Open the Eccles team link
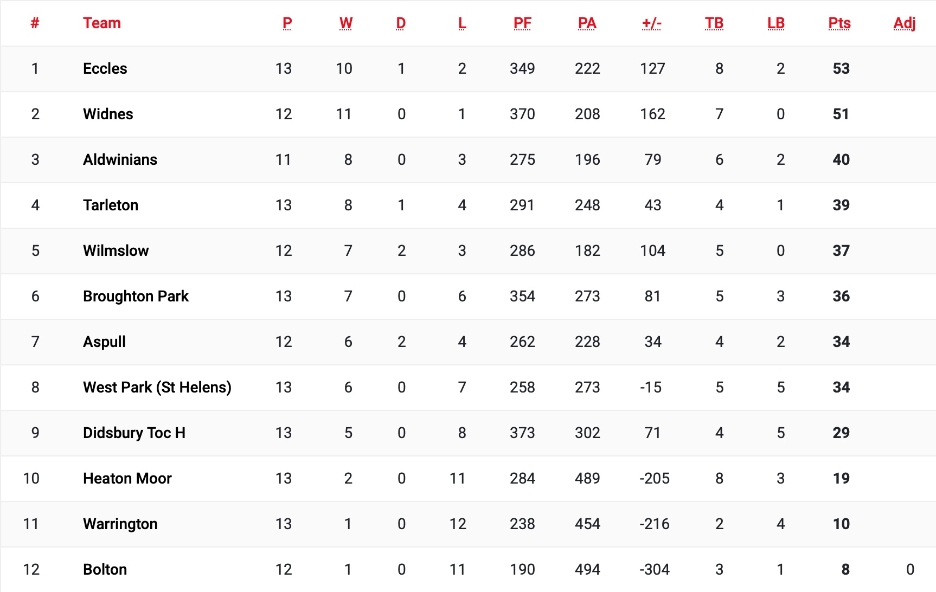 [105, 69]
